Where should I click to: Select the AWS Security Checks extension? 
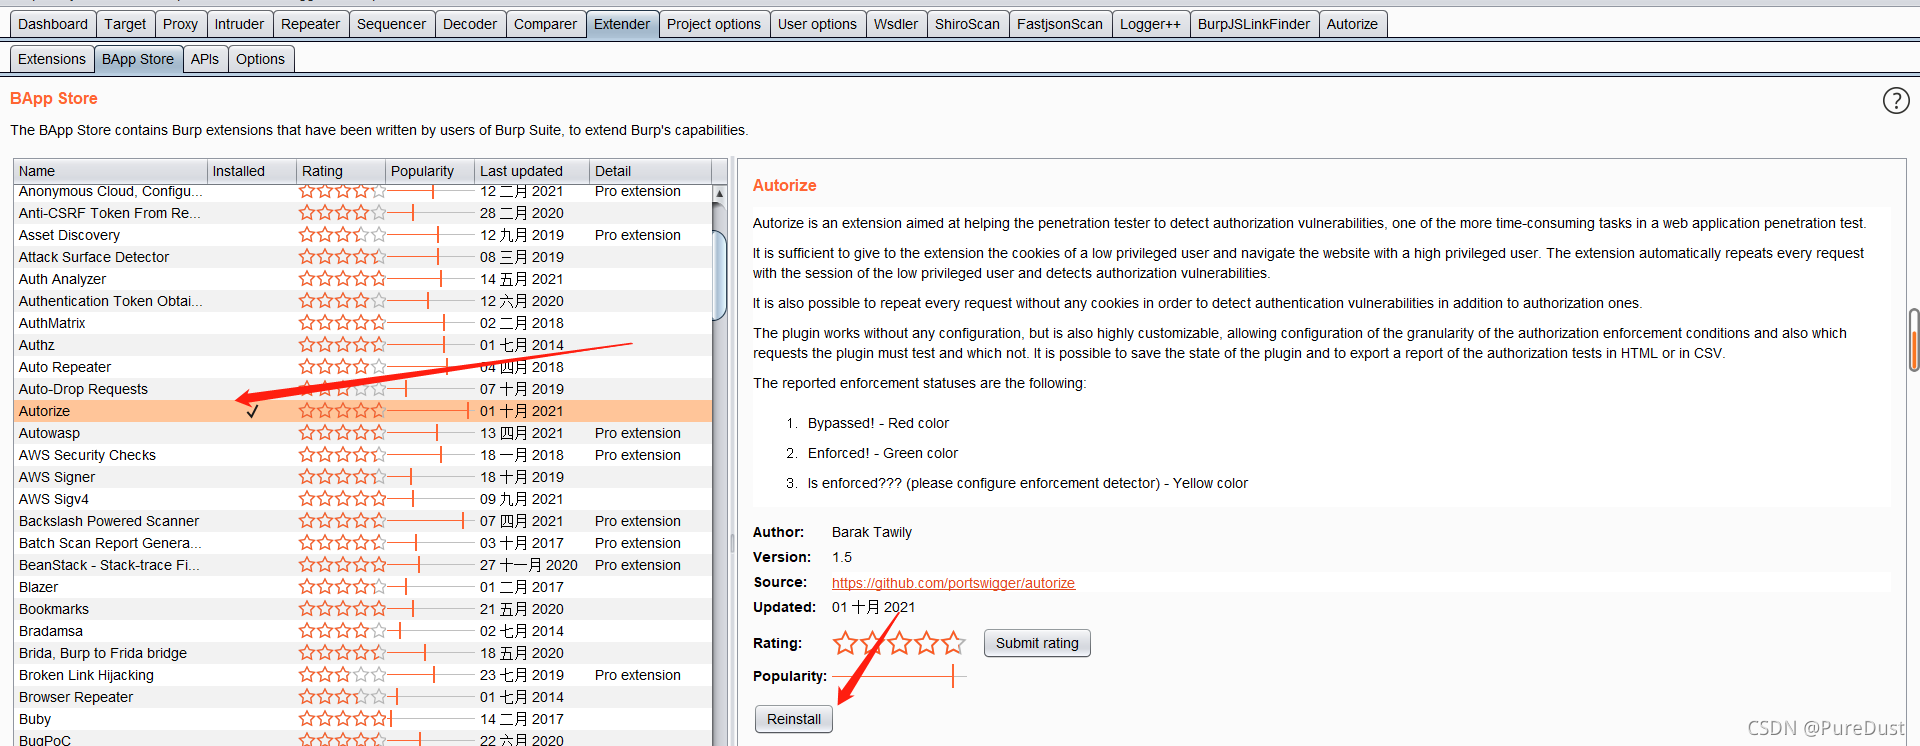click(x=87, y=455)
